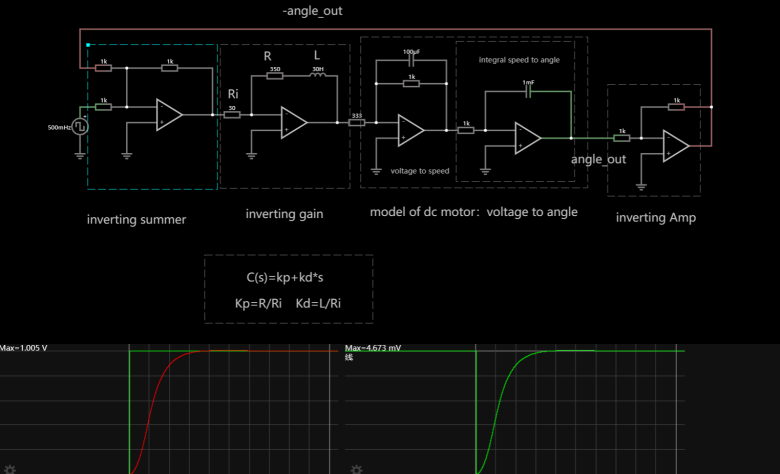Click the cyan corner handle of summer box

pyautogui.click(x=89, y=45)
